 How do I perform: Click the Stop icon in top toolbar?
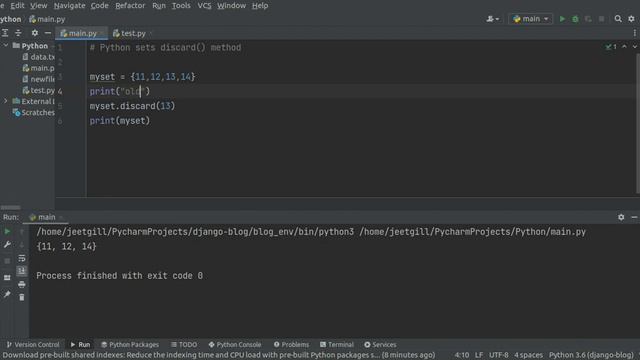601,19
